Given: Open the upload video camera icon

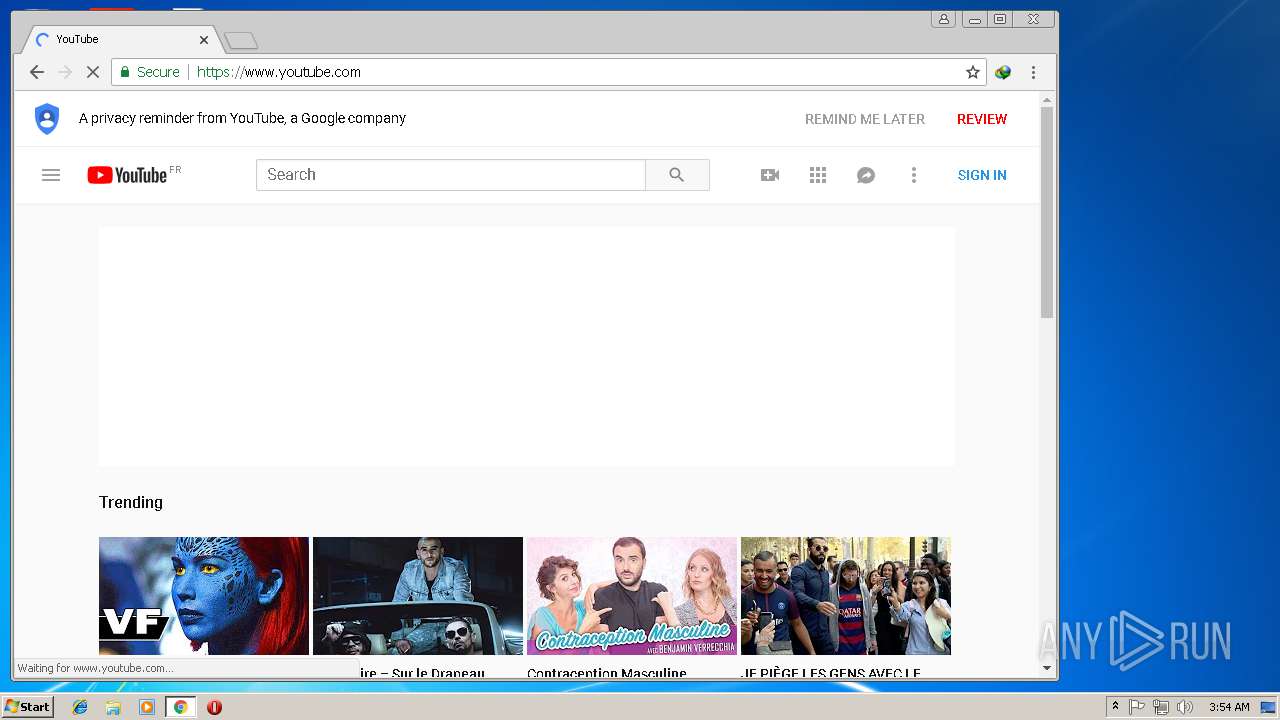Looking at the screenshot, I should pyautogui.click(x=769, y=175).
